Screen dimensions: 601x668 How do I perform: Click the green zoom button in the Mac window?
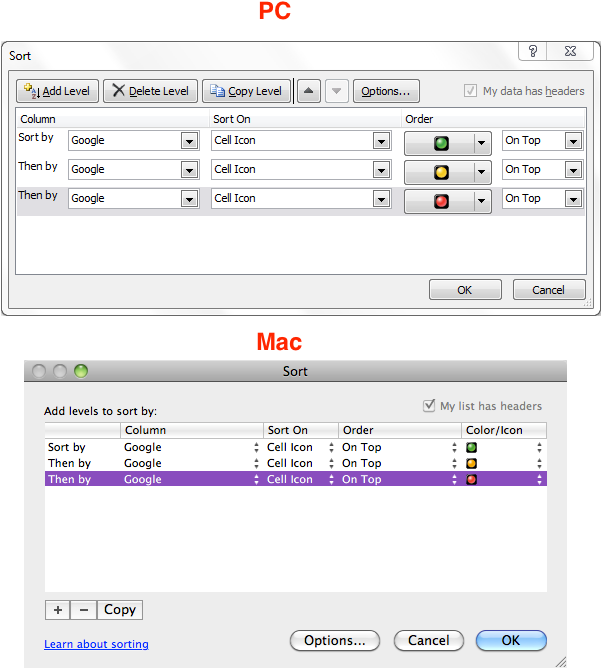point(81,371)
